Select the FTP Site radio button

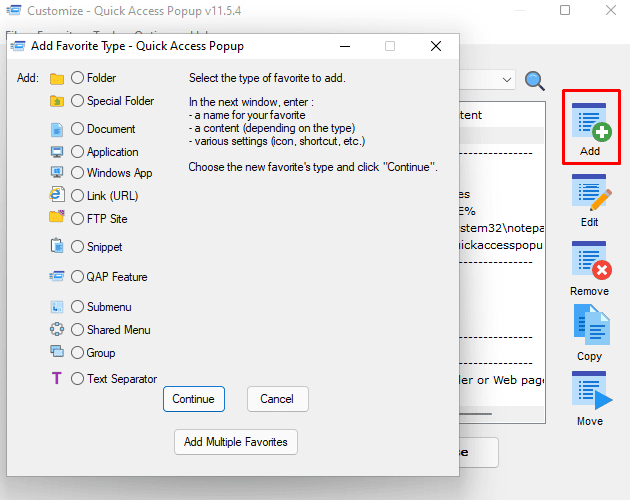click(x=77, y=219)
